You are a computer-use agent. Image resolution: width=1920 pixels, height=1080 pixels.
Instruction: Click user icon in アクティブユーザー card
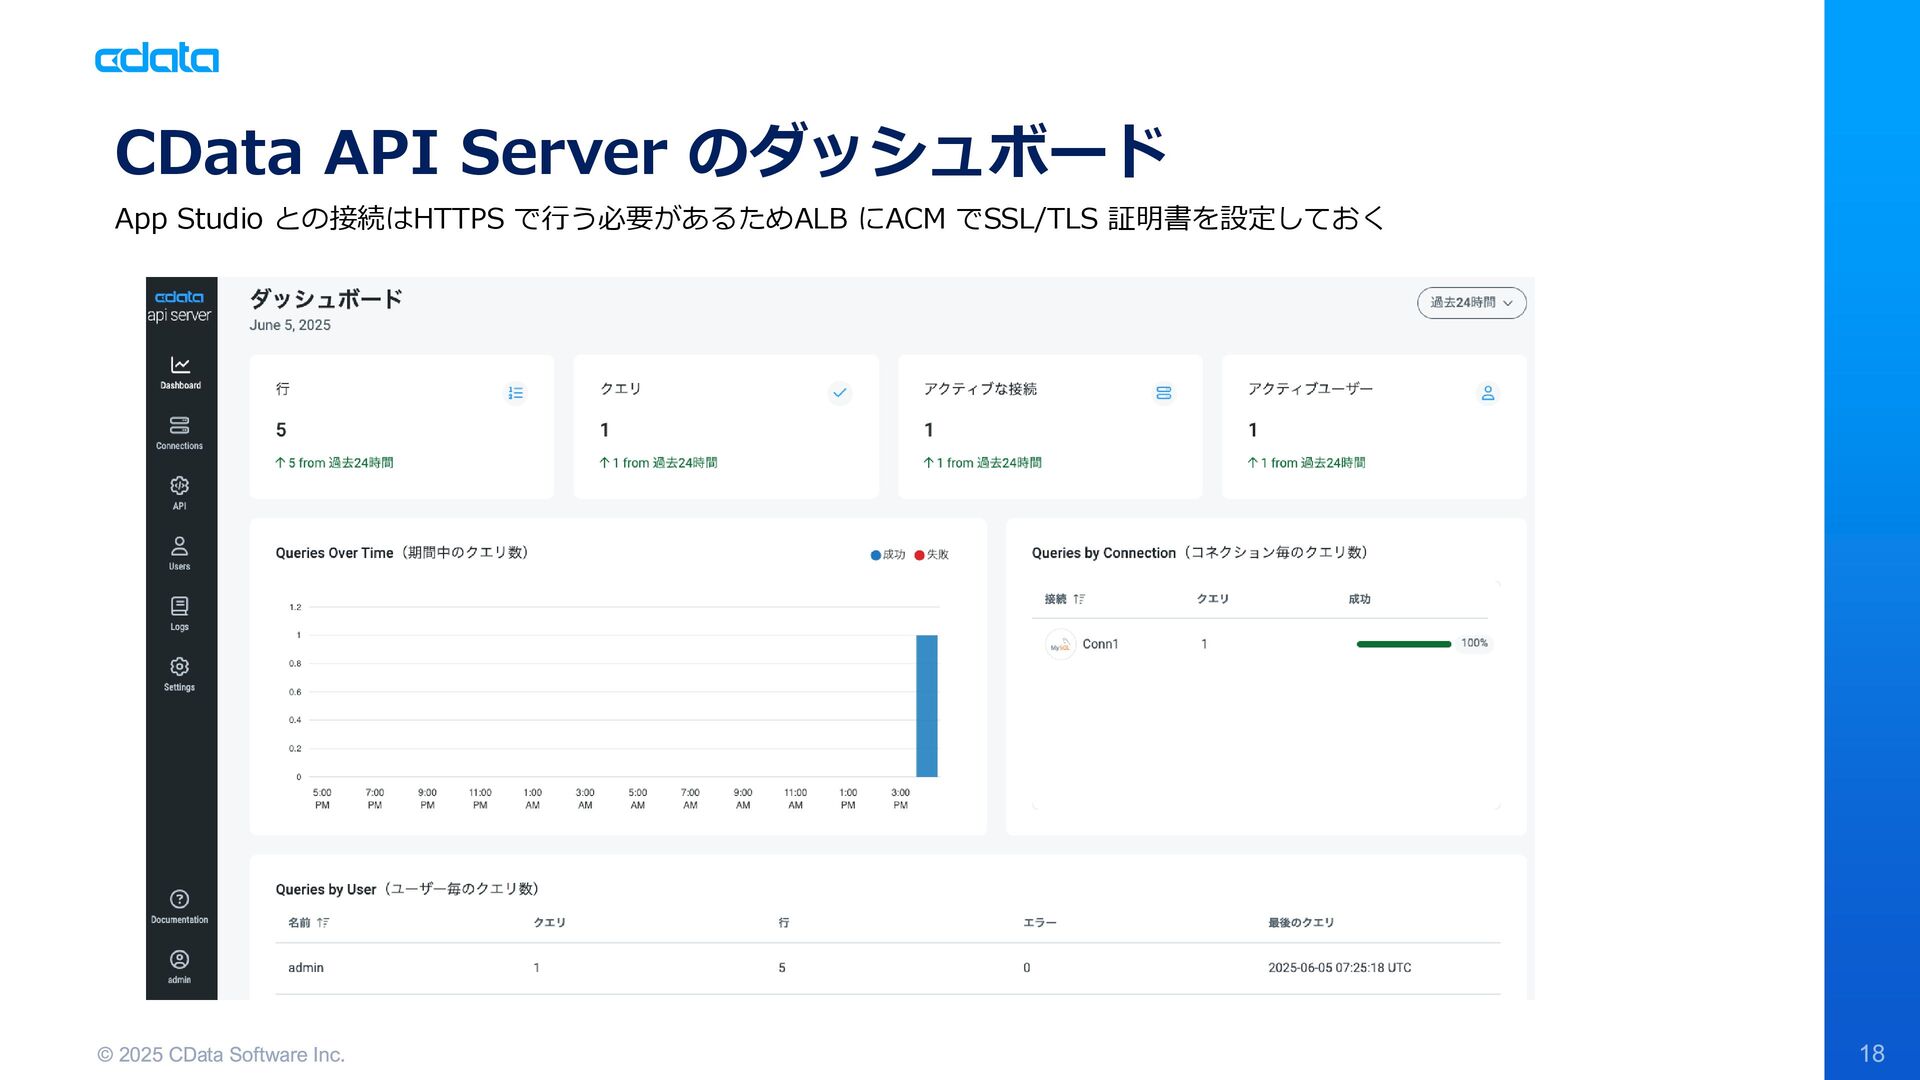[1488, 393]
